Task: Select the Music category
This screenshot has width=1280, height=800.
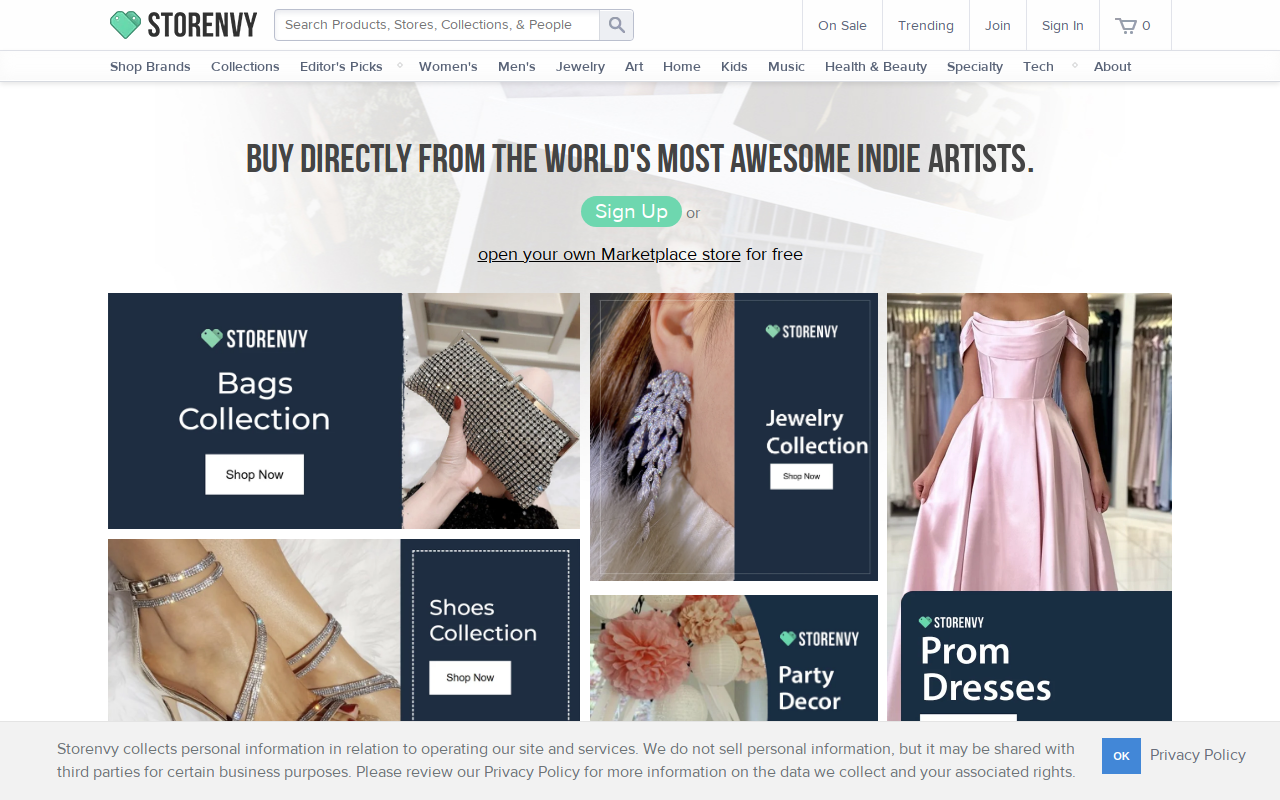Action: click(786, 66)
